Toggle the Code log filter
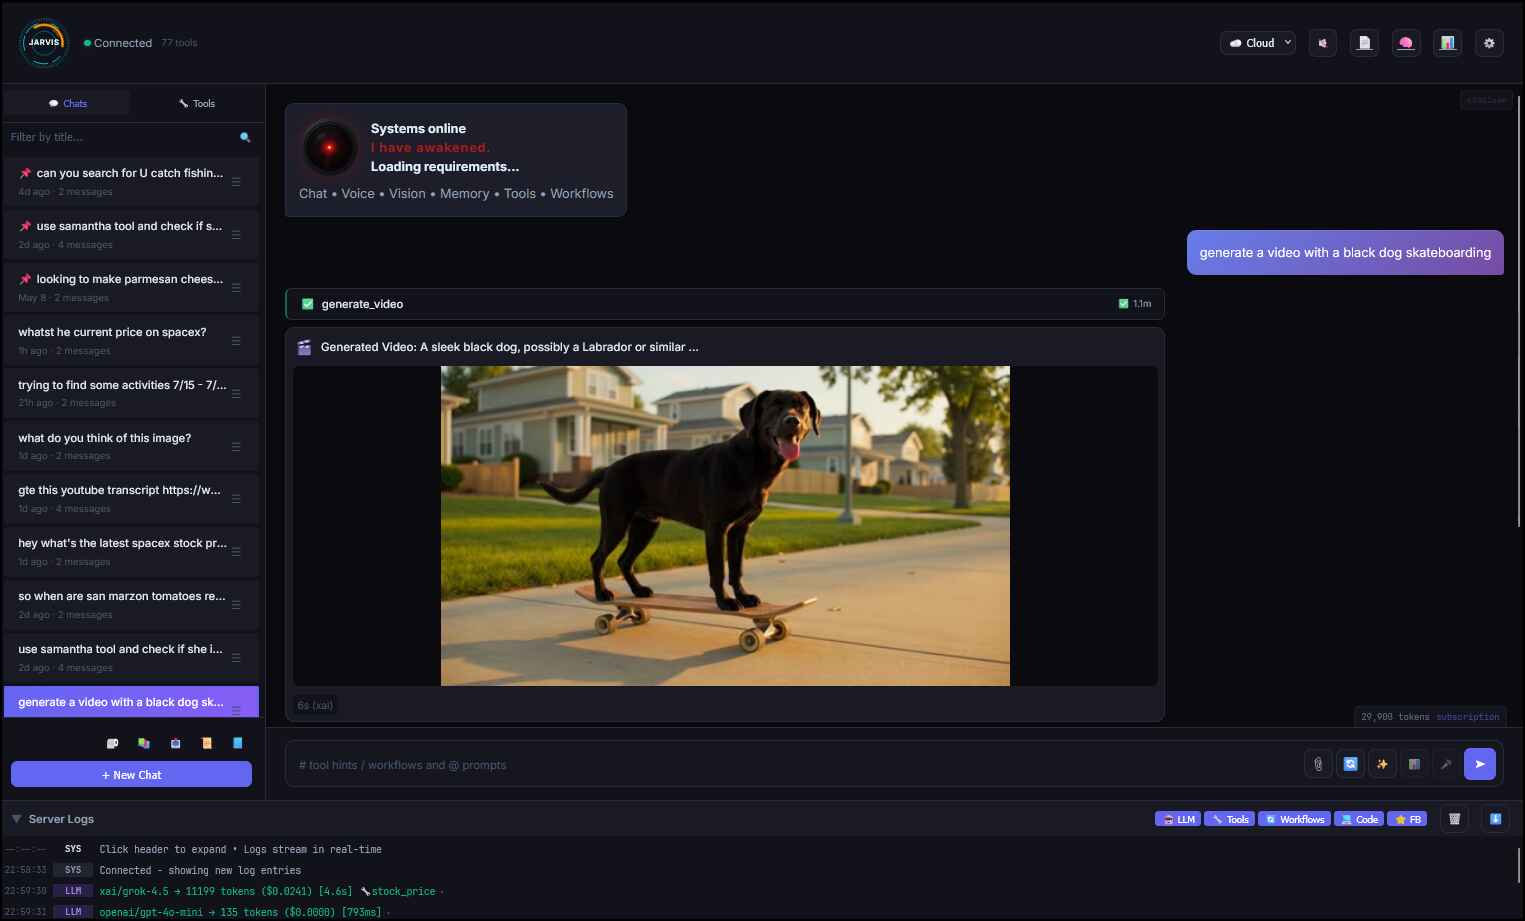 (1359, 819)
